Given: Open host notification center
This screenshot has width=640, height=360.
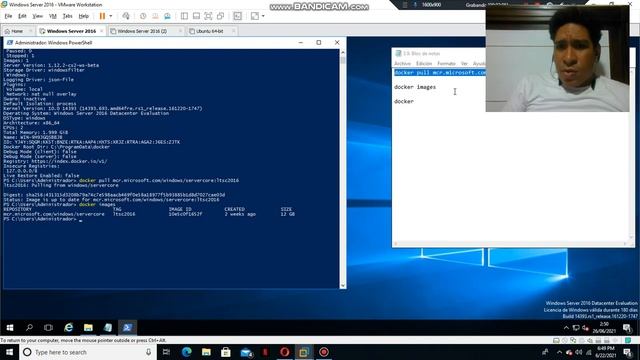Looking at the screenshot, I should pos(627,352).
